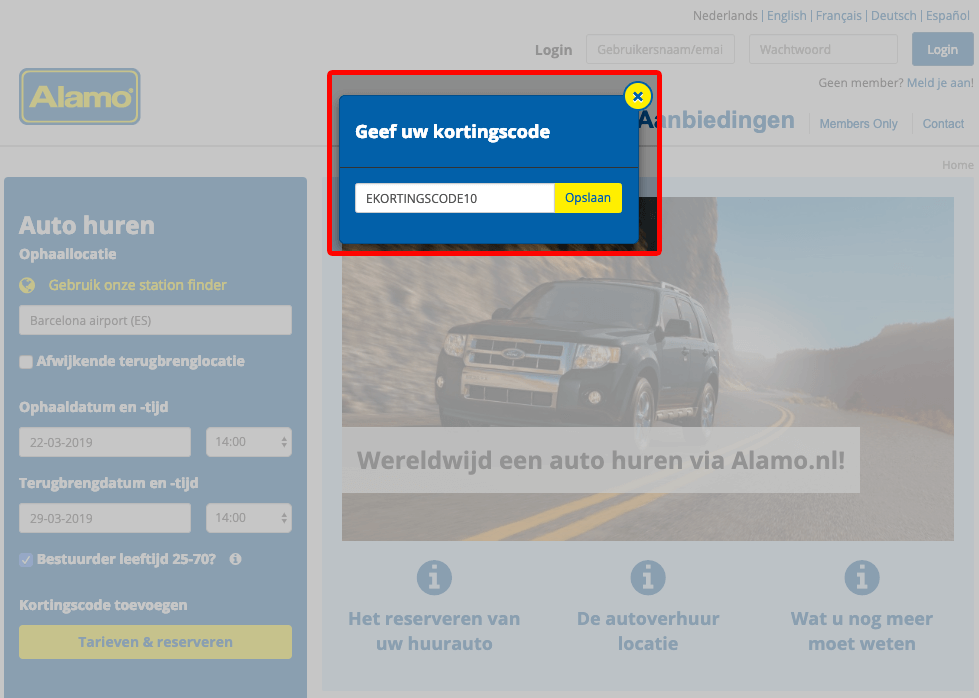Open Wat u nog meer moet weten
Image resolution: width=979 pixels, height=698 pixels.
[x=862, y=631]
